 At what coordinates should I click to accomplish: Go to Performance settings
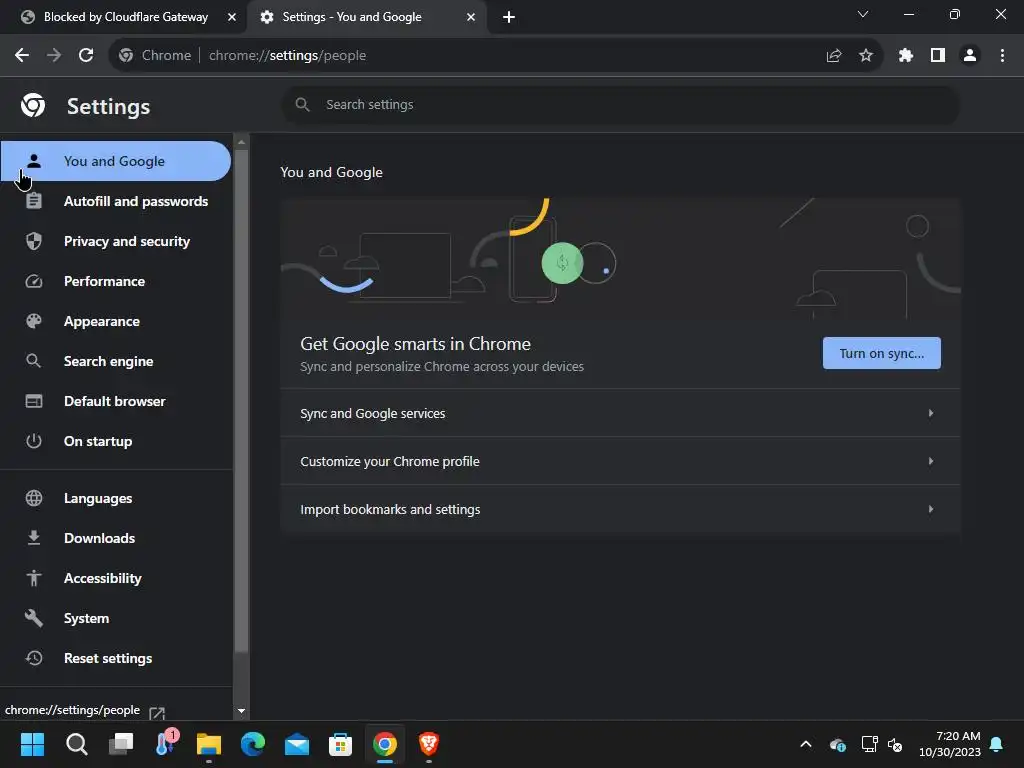click(116, 281)
